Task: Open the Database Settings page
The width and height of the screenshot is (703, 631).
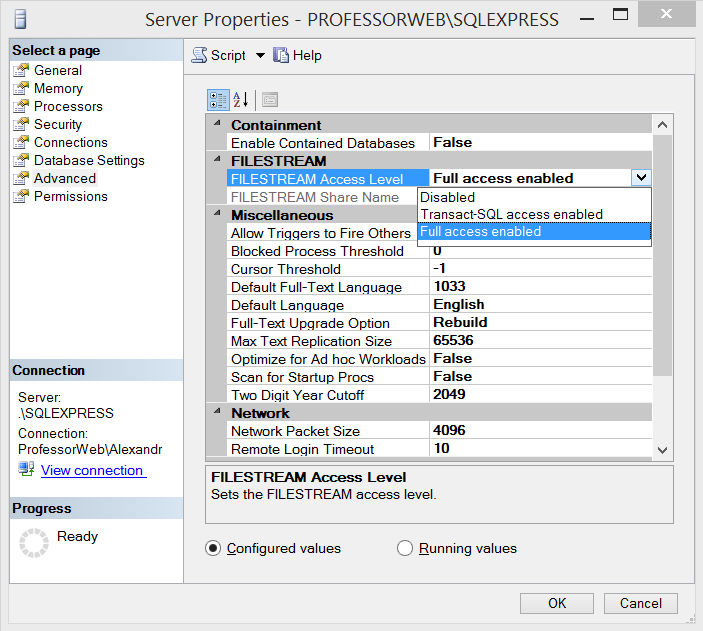Action: pyautogui.click(x=89, y=160)
